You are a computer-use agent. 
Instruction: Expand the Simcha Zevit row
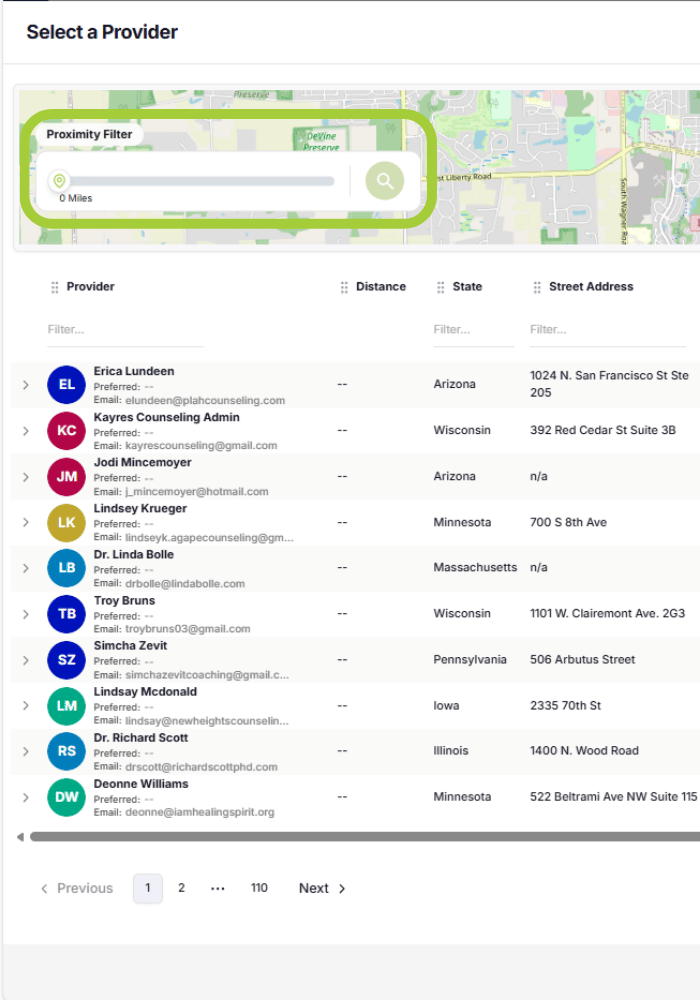[x=26, y=659]
